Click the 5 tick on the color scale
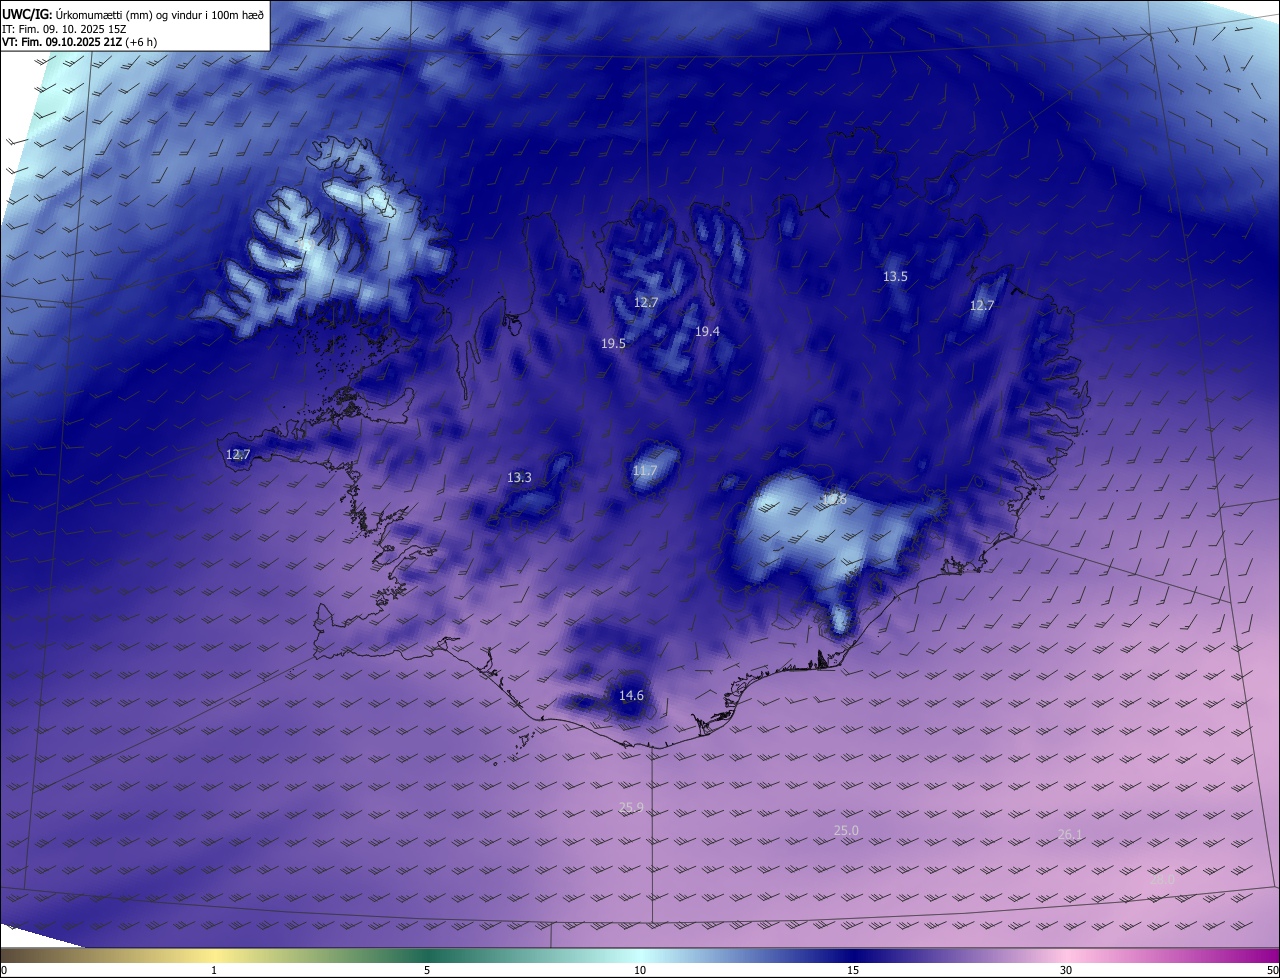The height and width of the screenshot is (978, 1280). pyautogui.click(x=427, y=971)
